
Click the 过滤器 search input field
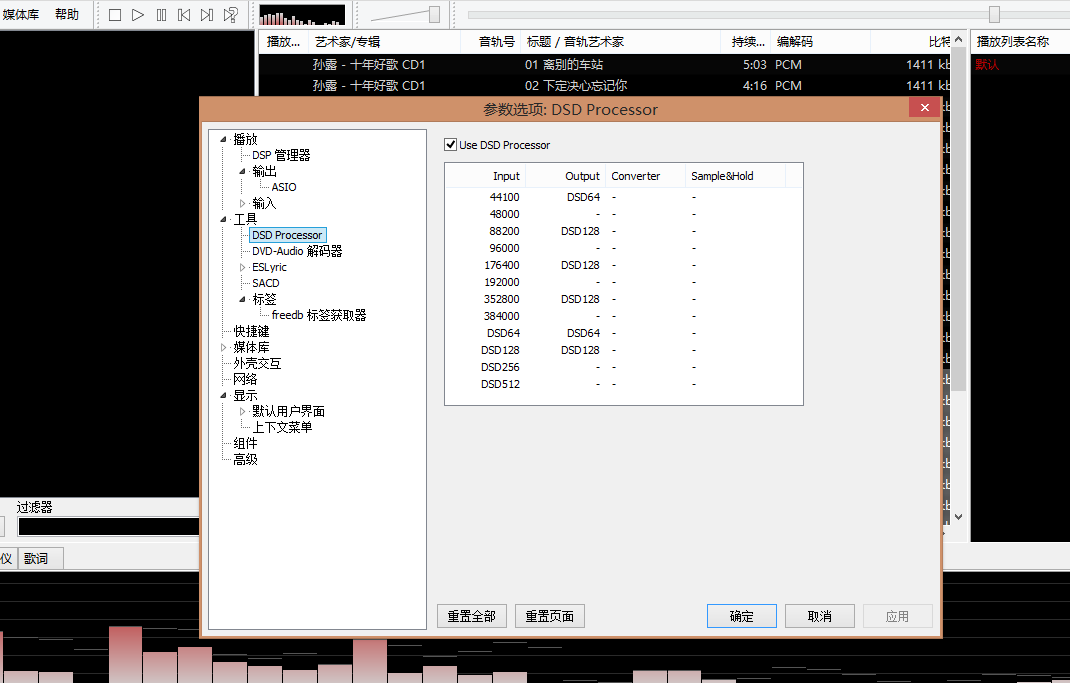108,526
